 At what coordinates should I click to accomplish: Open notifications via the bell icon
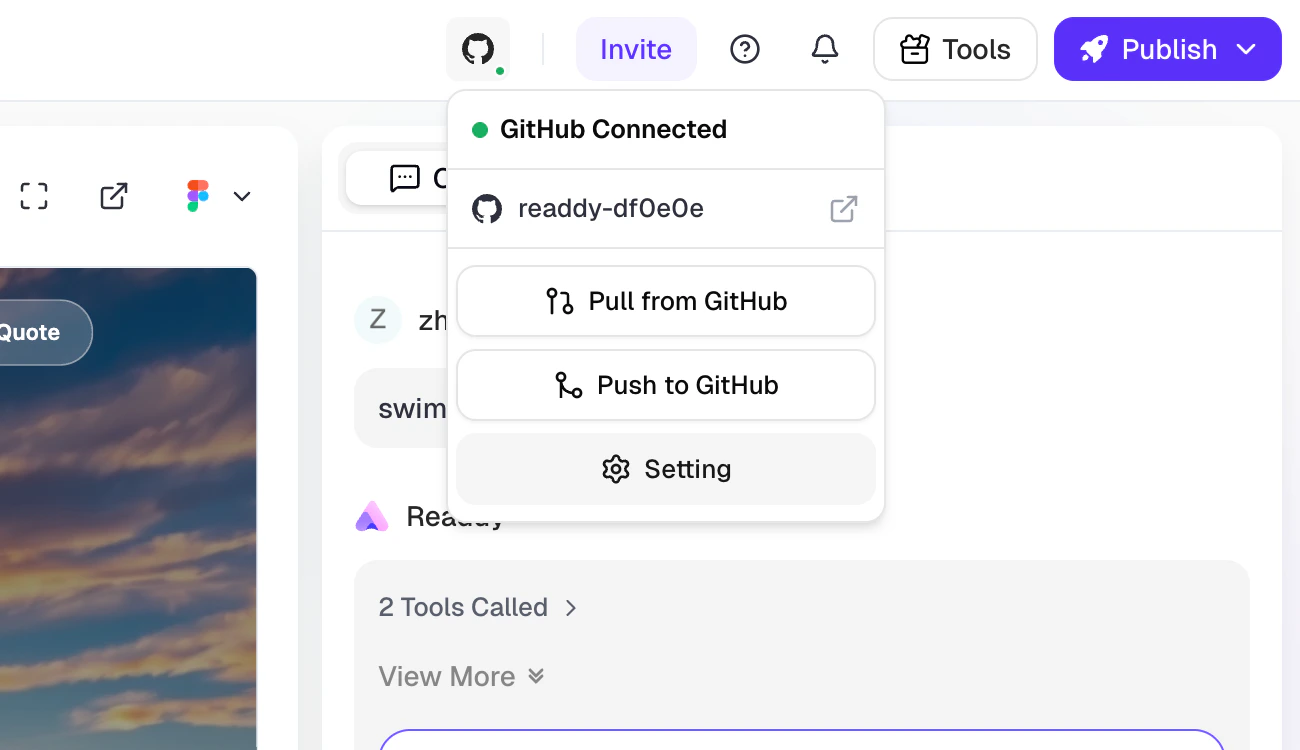click(x=824, y=48)
